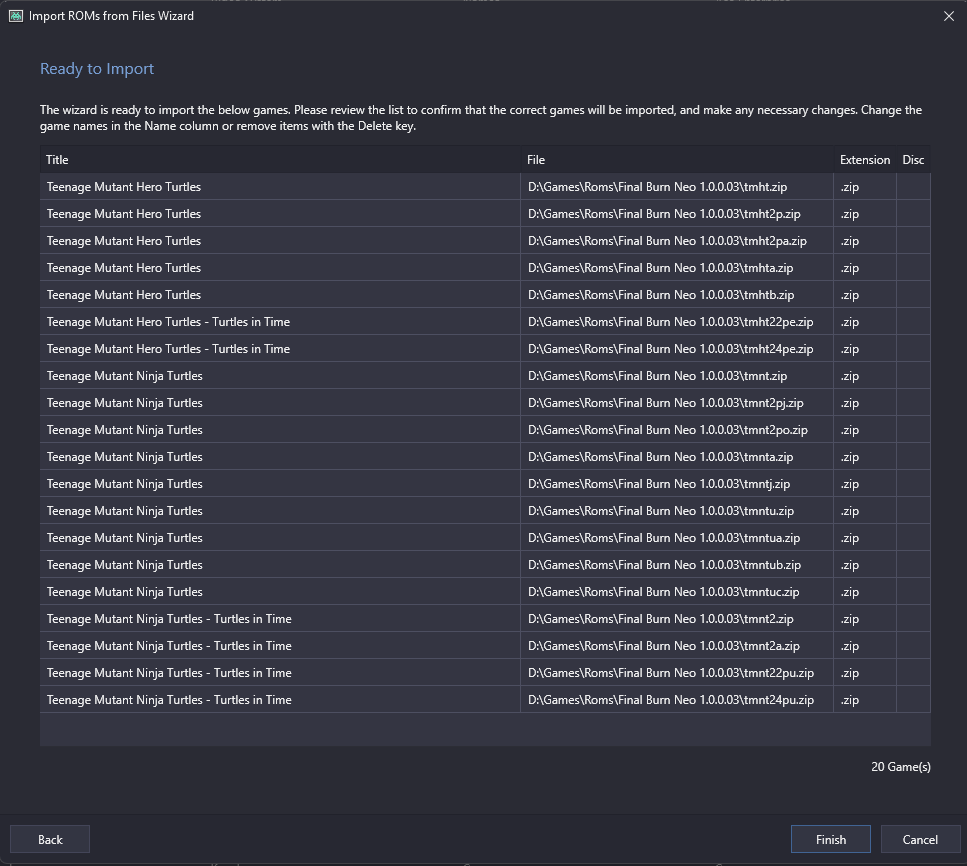The width and height of the screenshot is (967, 866).
Task: Click the .zip extension cell for tmhtb.zip
Action: tap(865, 295)
